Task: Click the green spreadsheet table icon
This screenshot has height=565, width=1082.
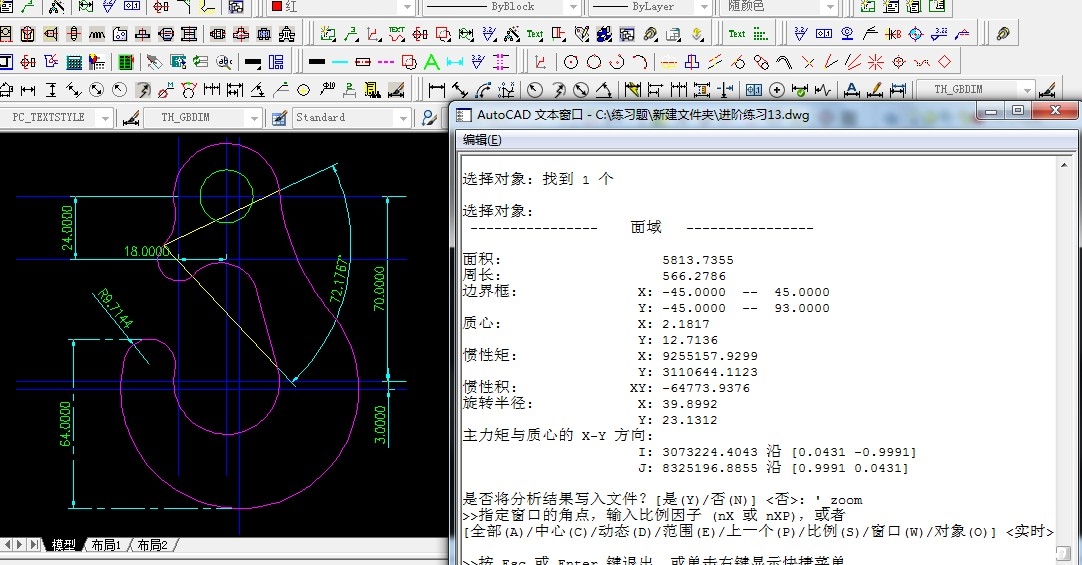Action: (x=126, y=62)
